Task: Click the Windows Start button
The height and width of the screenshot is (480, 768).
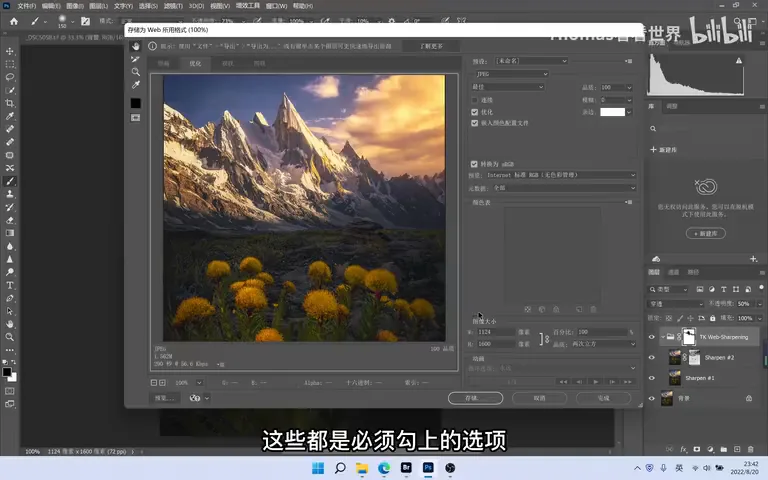Action: pos(318,468)
